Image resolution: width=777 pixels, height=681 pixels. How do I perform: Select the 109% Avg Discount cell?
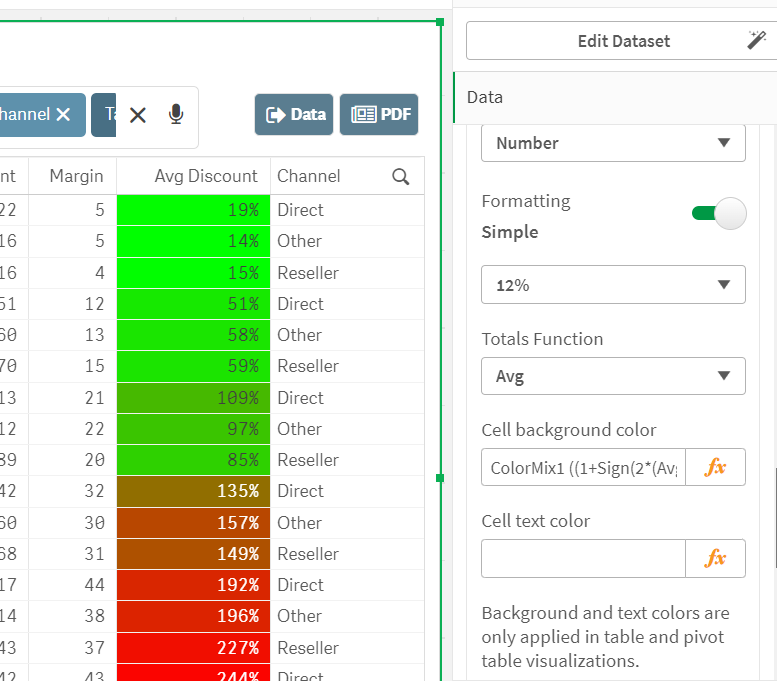pos(193,397)
